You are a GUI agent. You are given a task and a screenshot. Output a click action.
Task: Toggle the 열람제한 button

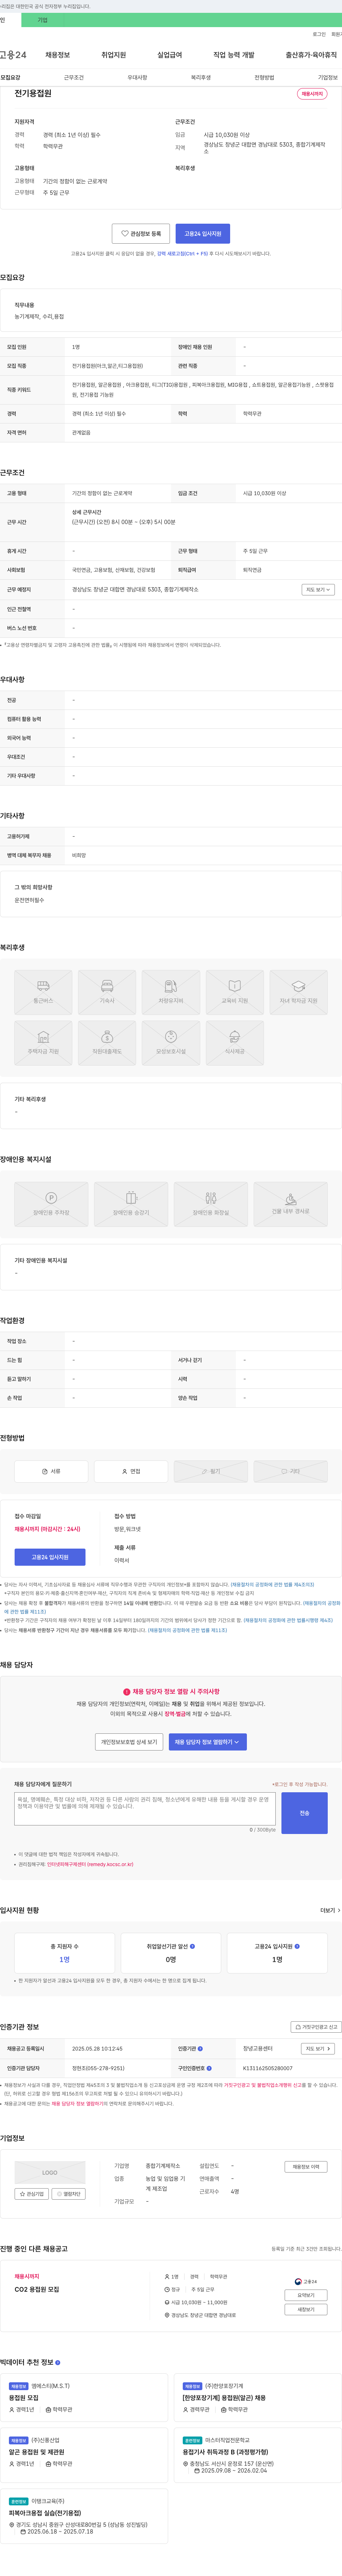click(x=70, y=2194)
